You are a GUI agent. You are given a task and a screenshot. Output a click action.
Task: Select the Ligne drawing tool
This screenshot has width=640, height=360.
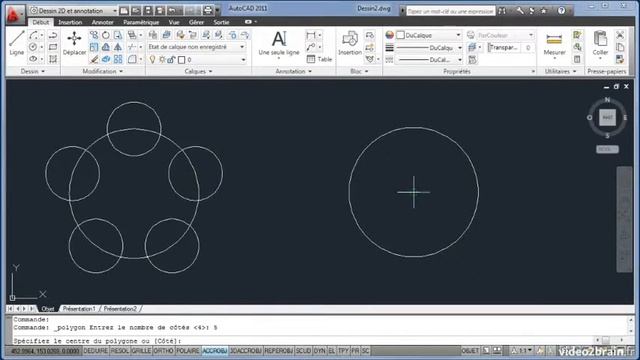pyautogui.click(x=17, y=43)
